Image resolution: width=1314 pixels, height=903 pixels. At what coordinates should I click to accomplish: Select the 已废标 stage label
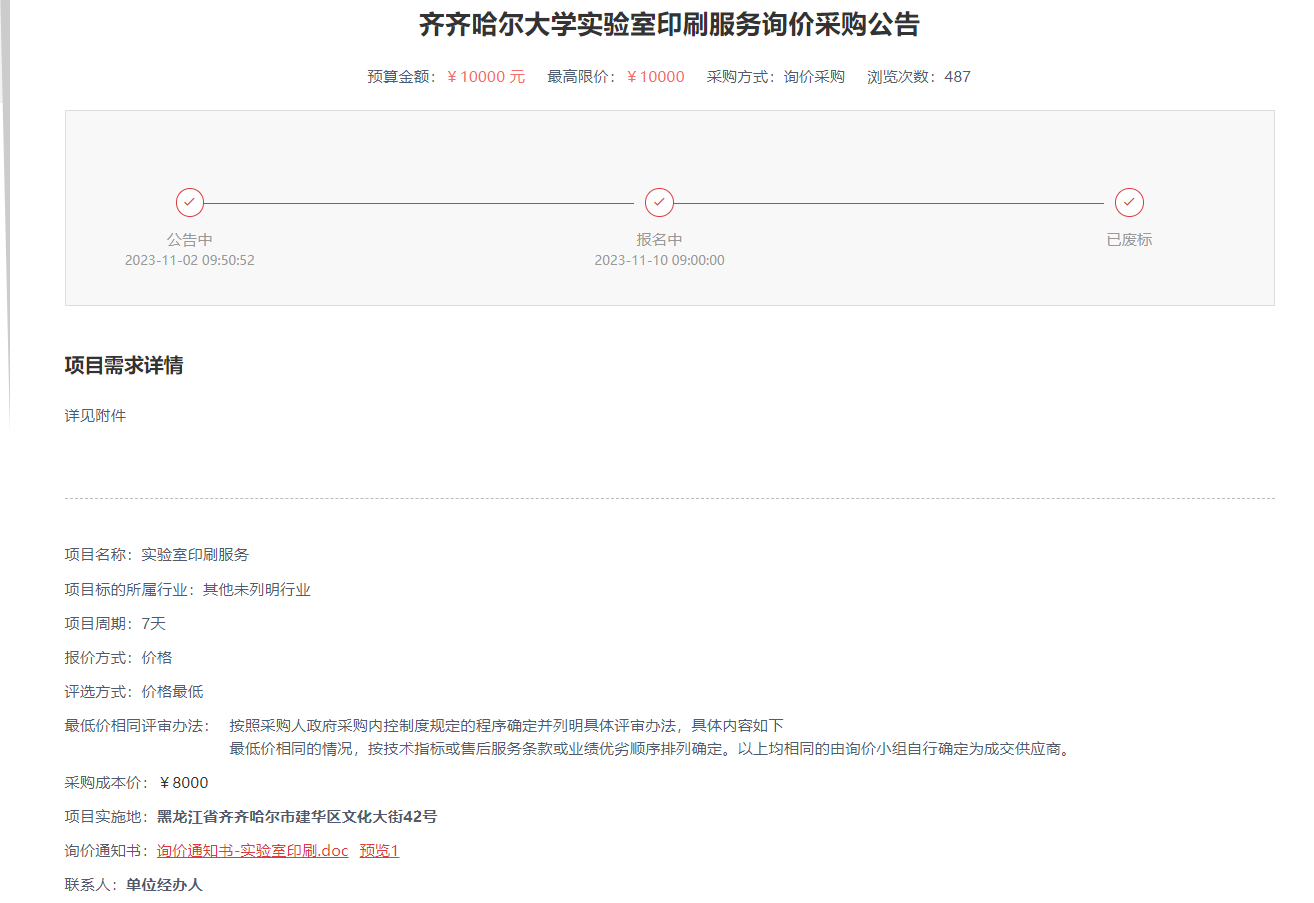pyautogui.click(x=1129, y=240)
